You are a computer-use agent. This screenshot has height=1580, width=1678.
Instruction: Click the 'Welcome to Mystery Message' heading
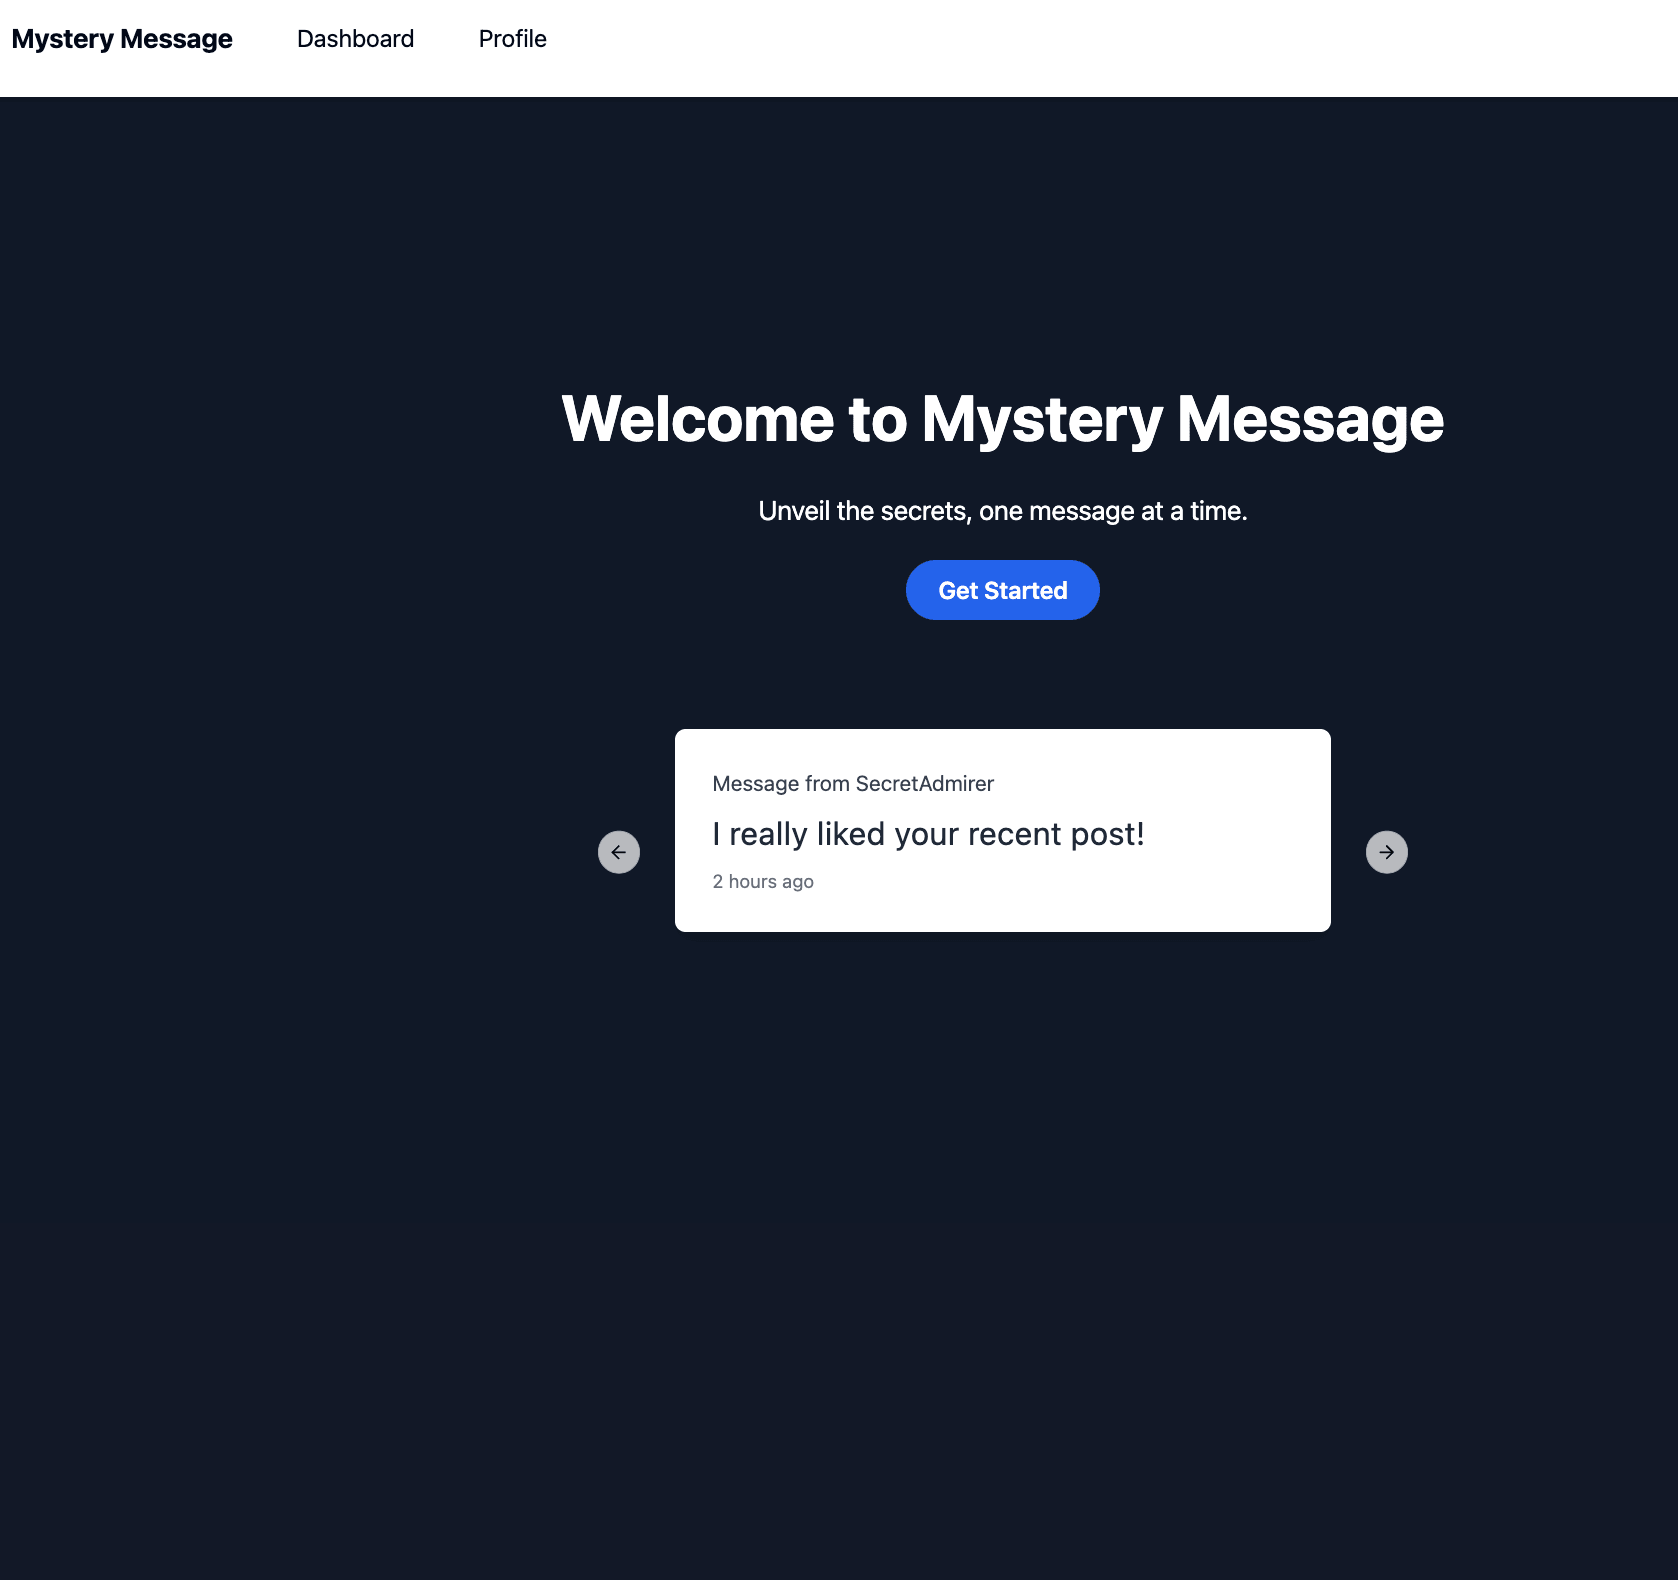[x=1002, y=419]
